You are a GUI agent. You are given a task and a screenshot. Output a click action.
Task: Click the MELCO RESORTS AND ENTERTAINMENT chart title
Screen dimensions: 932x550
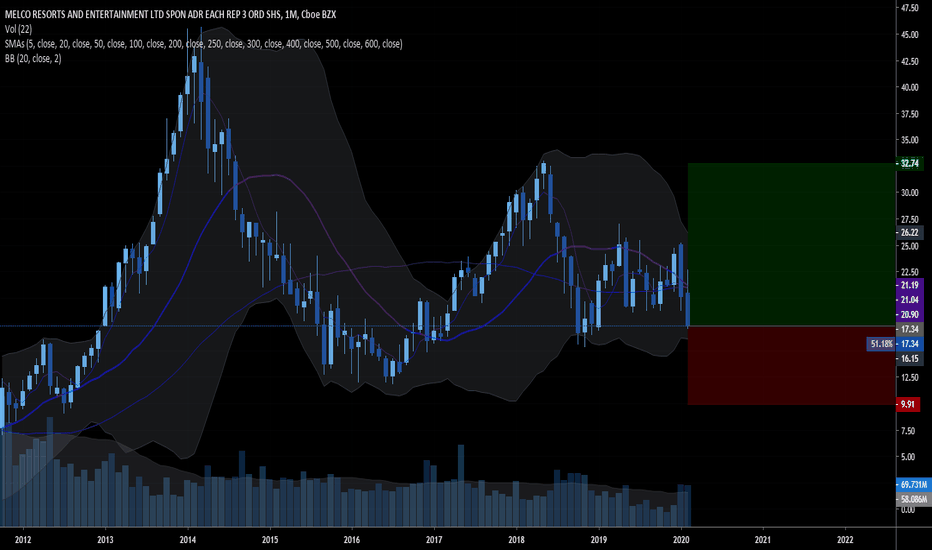click(x=170, y=14)
